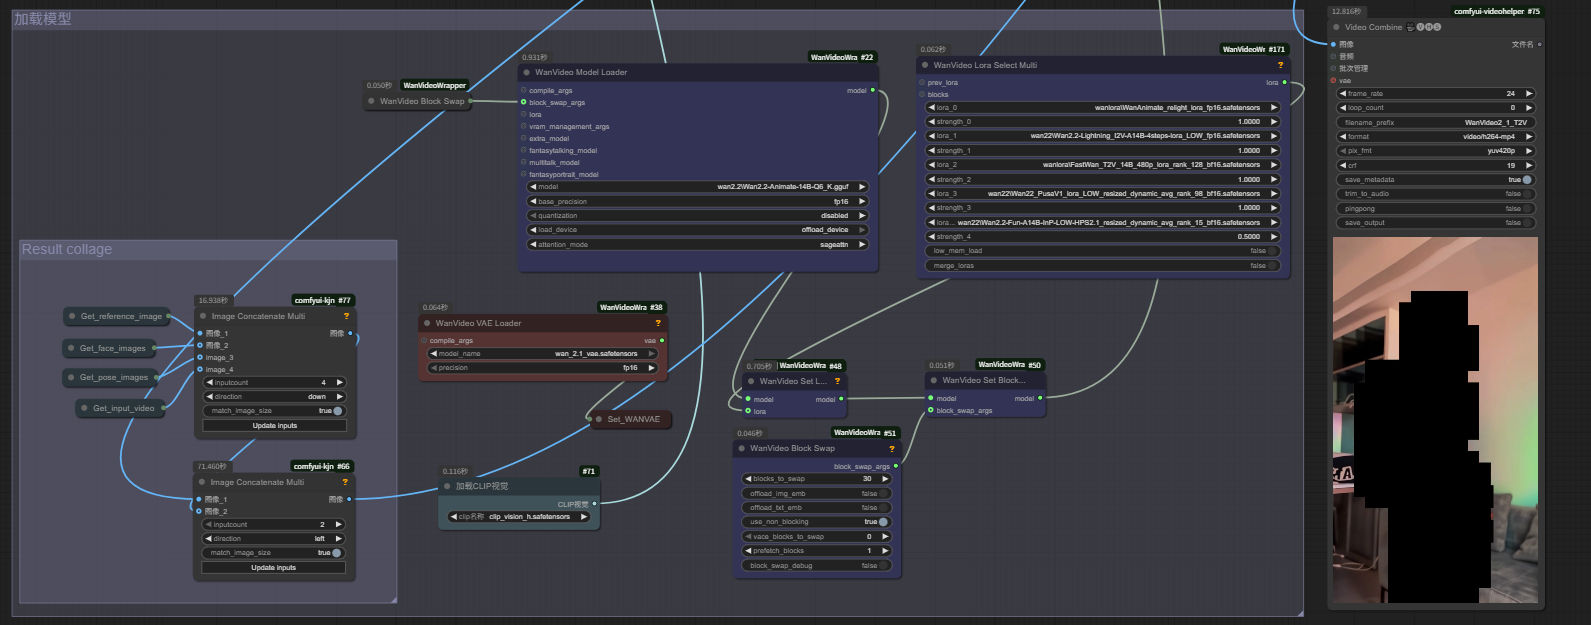Screen dimensions: 1591x625
Task: Click Update inputs on Image Concatenate #77
Action: [x=274, y=426]
